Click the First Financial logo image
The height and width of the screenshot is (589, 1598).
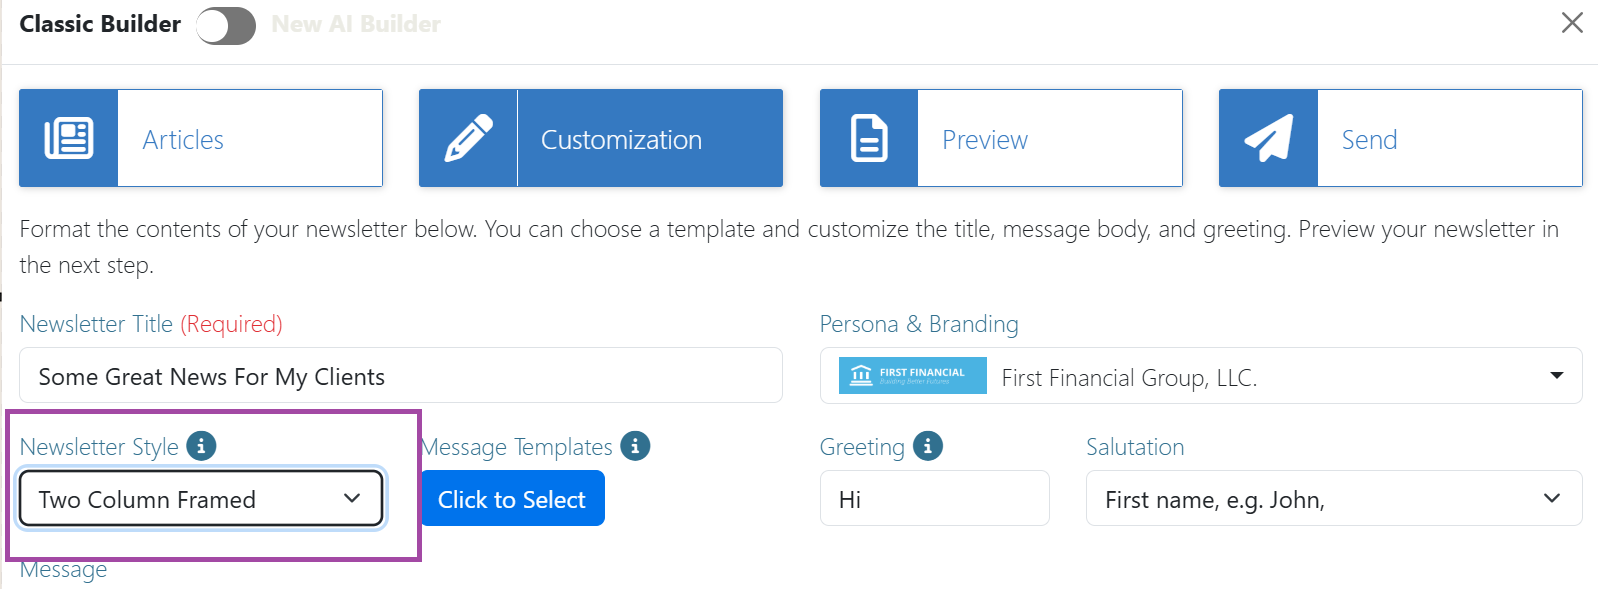tap(912, 376)
